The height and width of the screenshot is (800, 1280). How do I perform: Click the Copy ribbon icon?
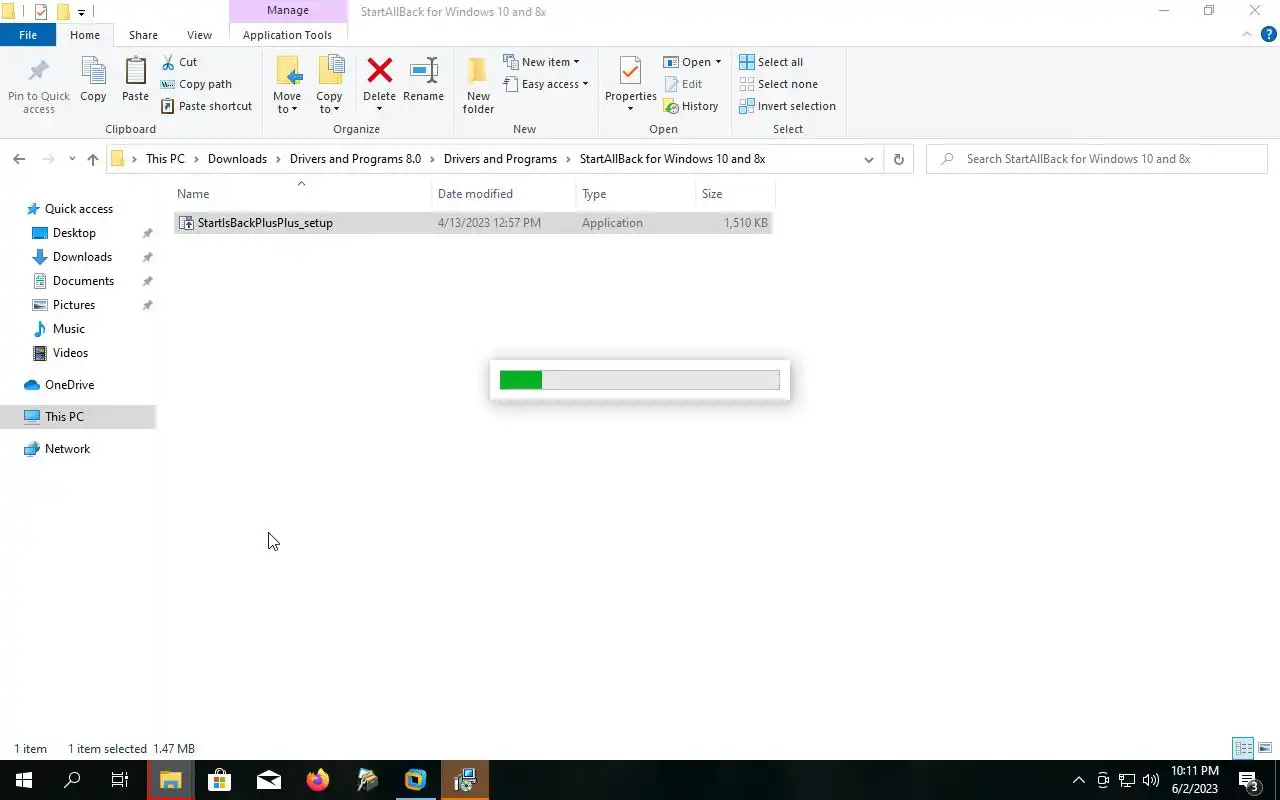[93, 80]
